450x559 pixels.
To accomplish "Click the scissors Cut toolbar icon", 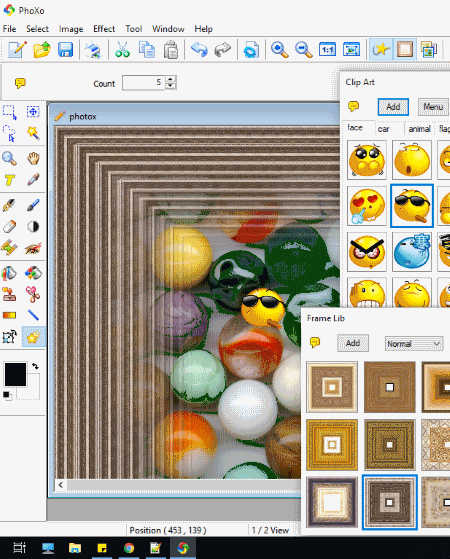I will tap(122, 50).
